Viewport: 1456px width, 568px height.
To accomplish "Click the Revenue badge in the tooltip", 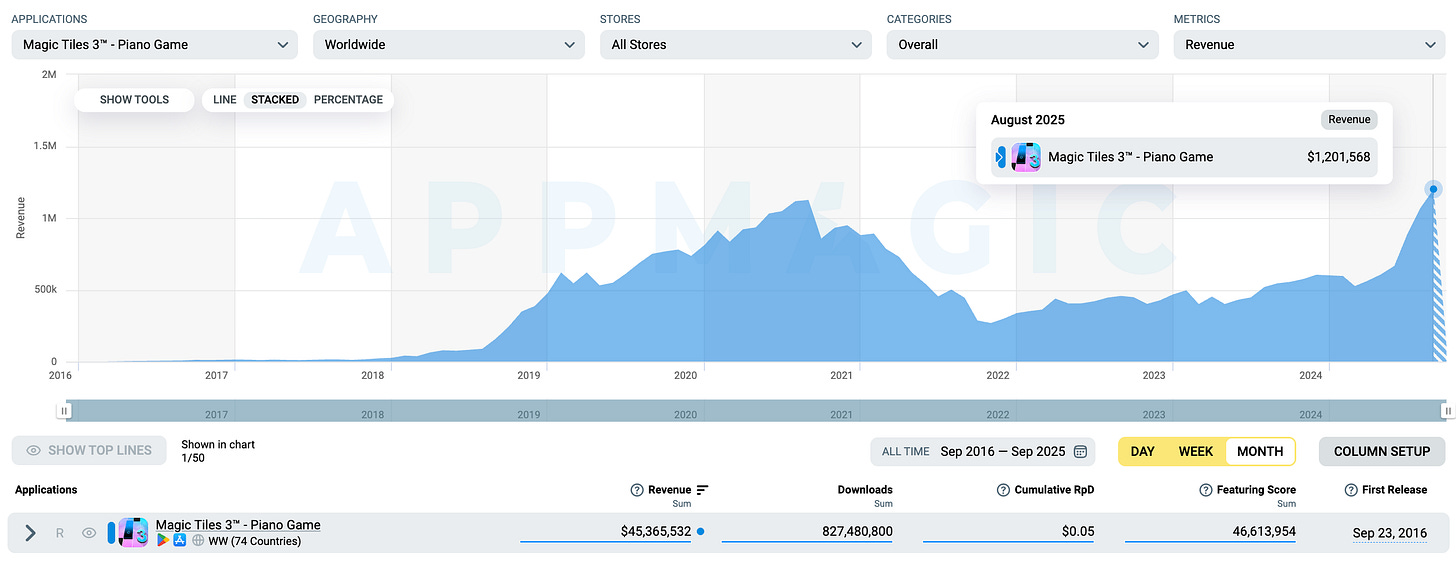I will pyautogui.click(x=1349, y=120).
